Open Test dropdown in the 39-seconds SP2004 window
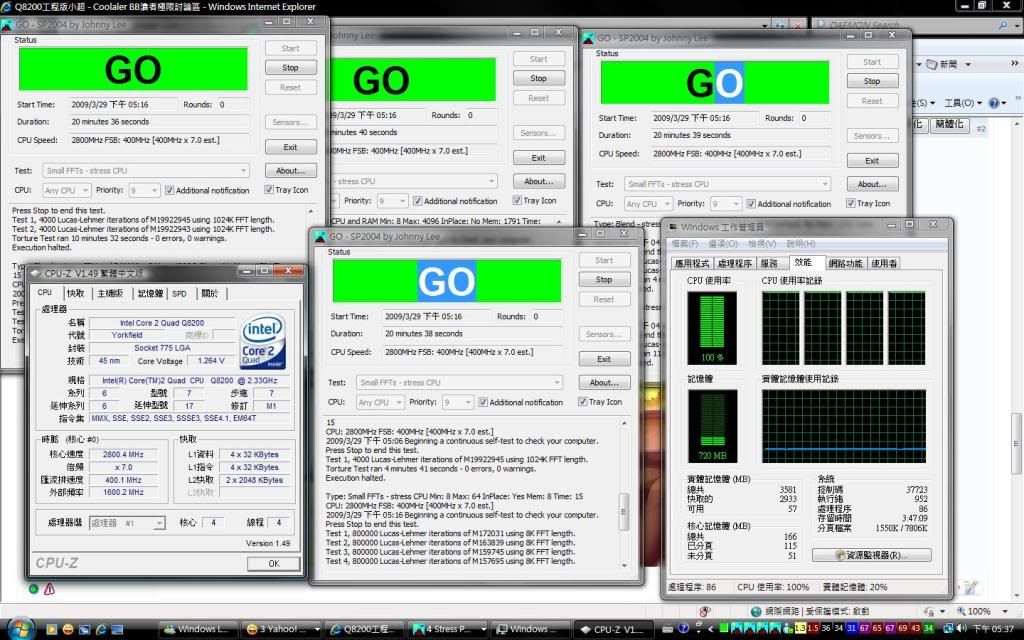 (x=728, y=184)
